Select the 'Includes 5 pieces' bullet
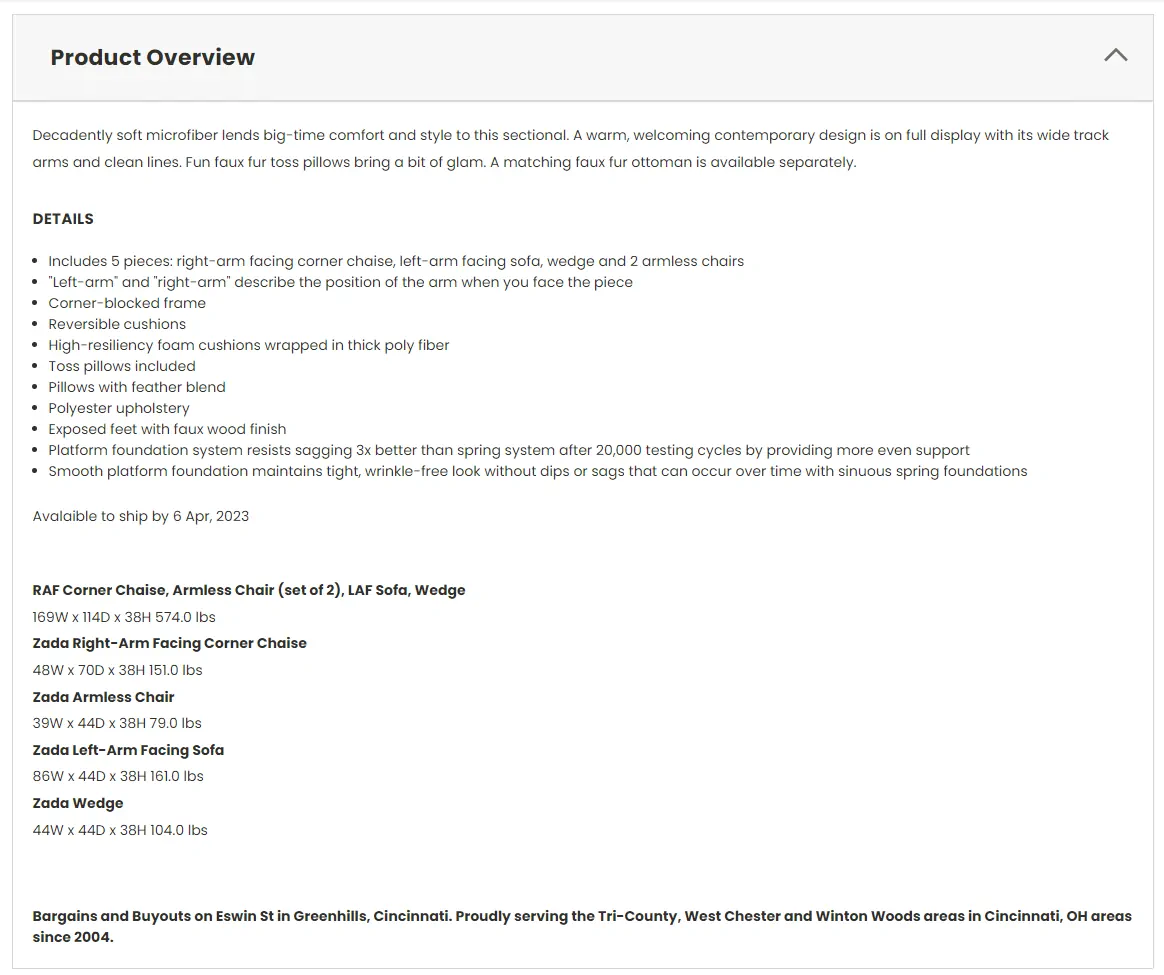The height and width of the screenshot is (975, 1164). click(x=396, y=261)
